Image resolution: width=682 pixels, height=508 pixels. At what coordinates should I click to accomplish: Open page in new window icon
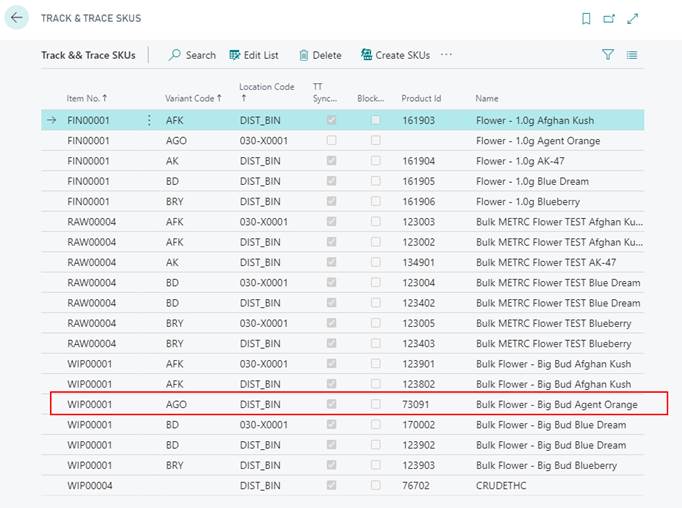(610, 18)
